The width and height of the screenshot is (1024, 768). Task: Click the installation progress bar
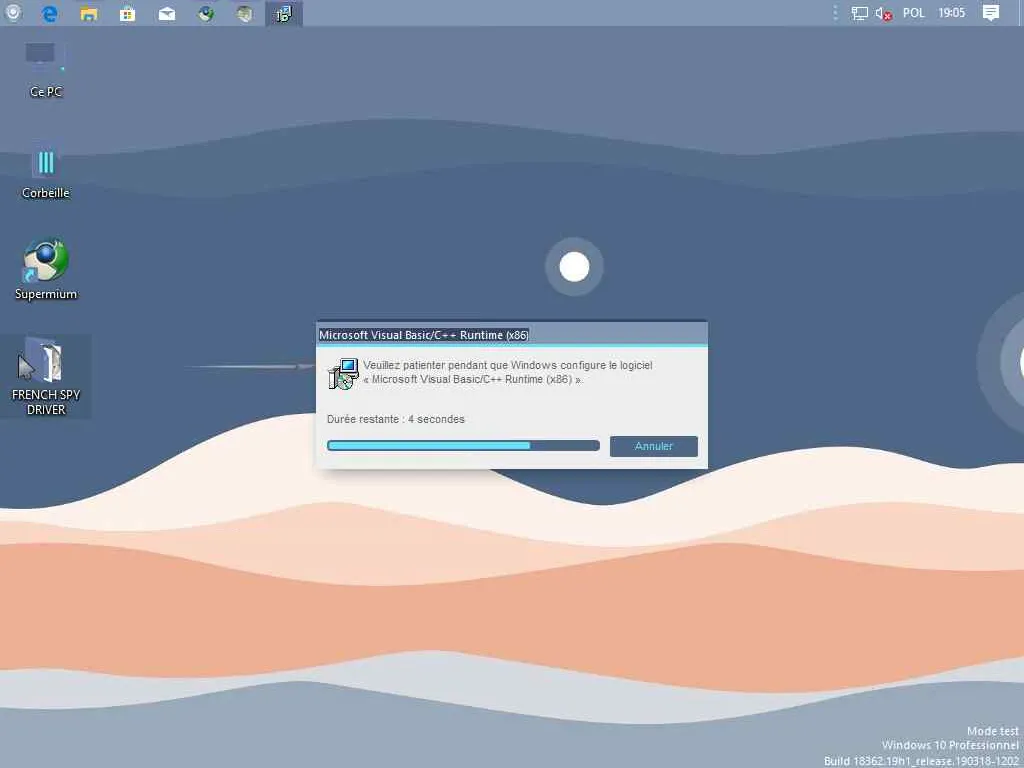point(463,445)
